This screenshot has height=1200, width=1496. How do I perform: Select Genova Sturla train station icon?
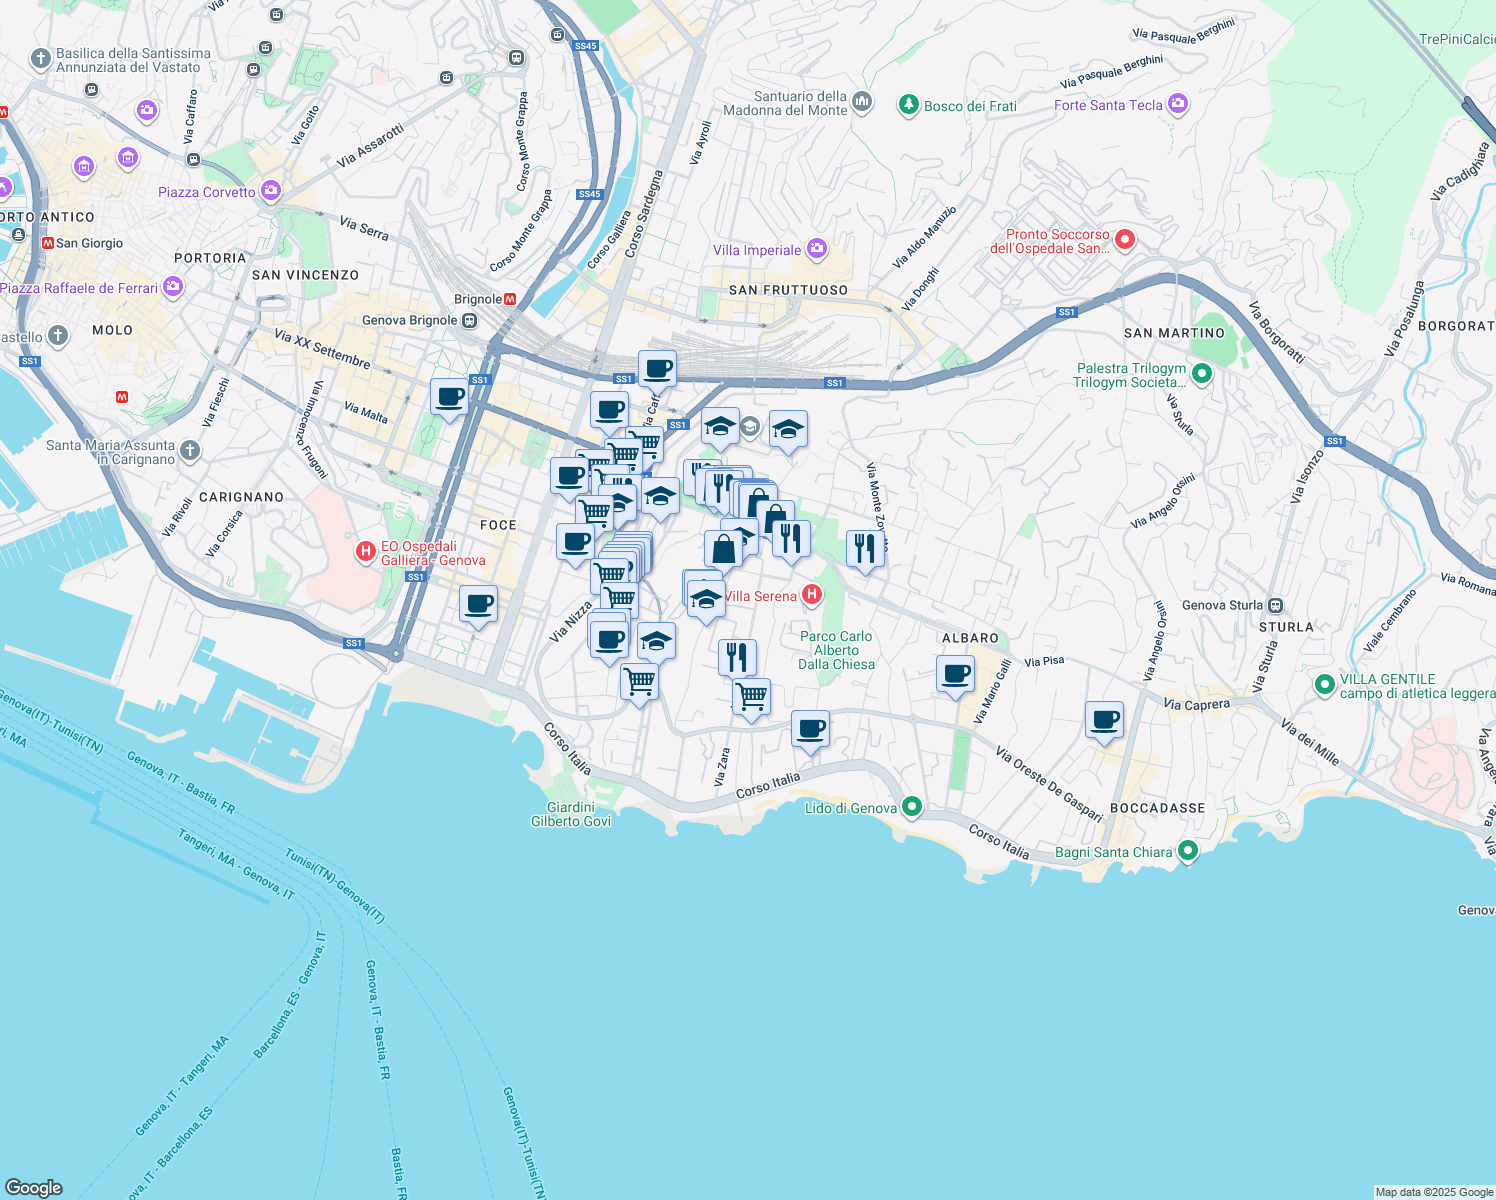pos(1275,605)
